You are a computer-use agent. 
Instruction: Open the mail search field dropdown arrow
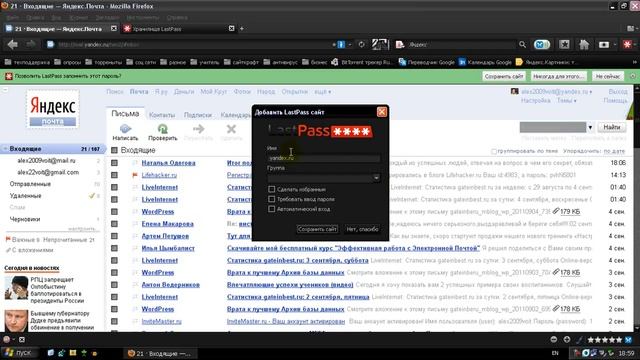click(x=590, y=127)
